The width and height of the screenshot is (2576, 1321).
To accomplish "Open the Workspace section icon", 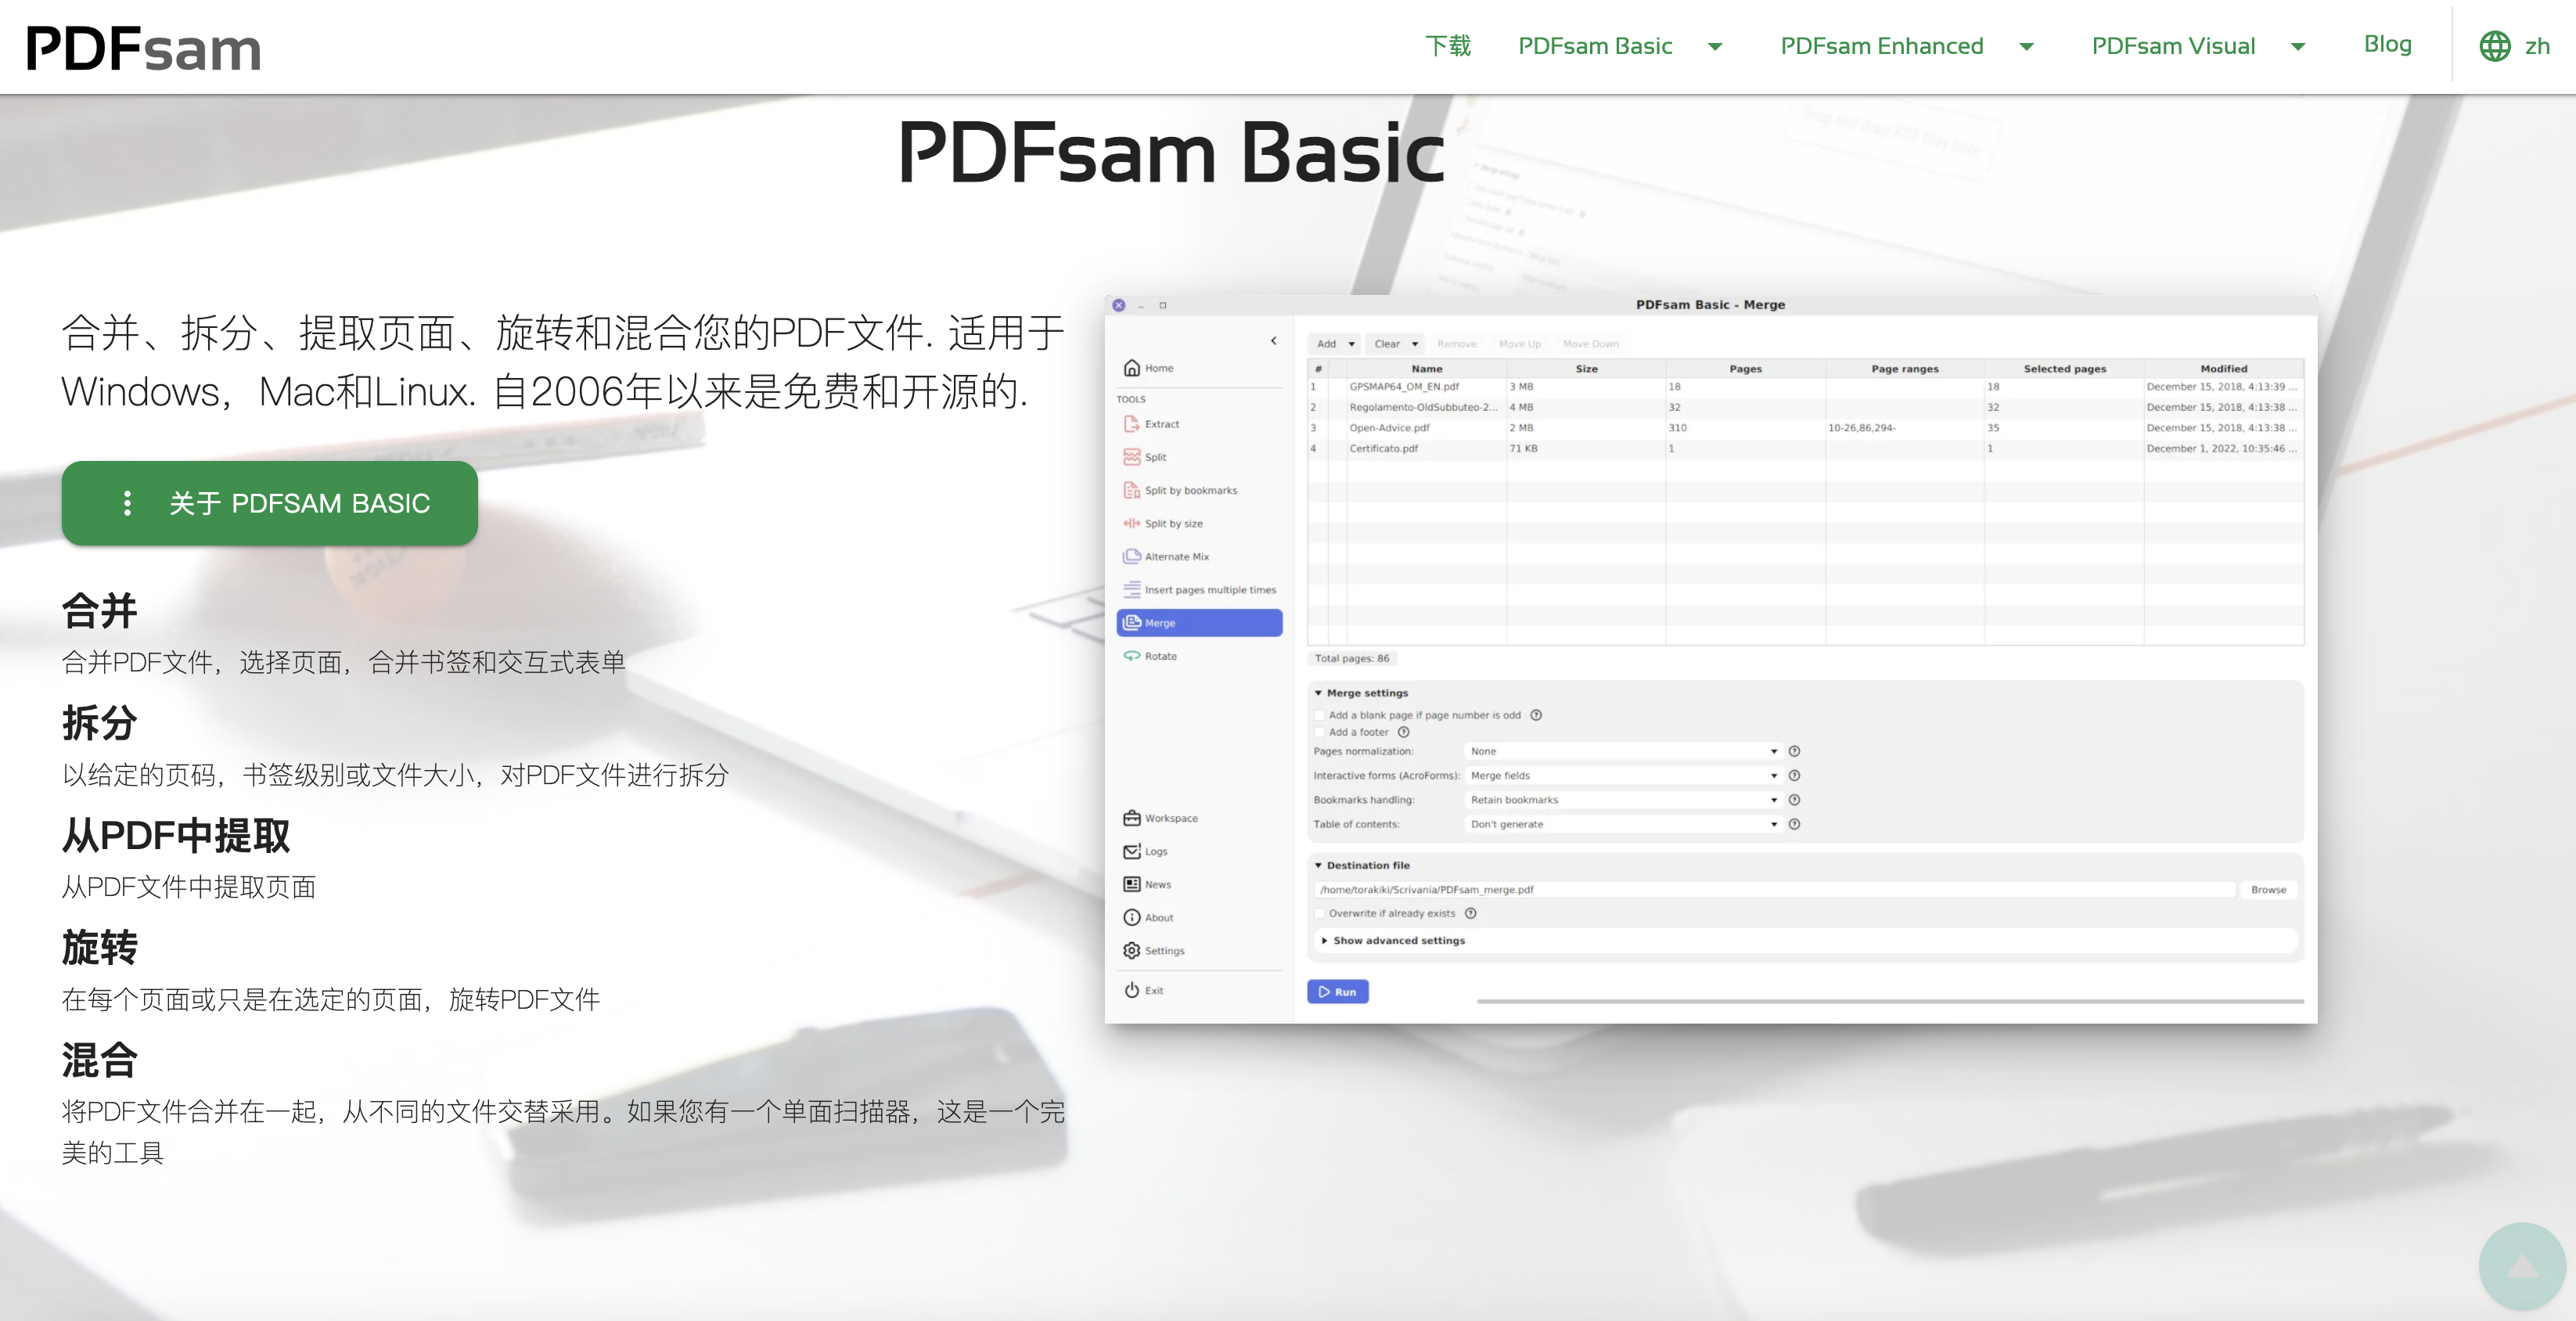I will [1132, 817].
